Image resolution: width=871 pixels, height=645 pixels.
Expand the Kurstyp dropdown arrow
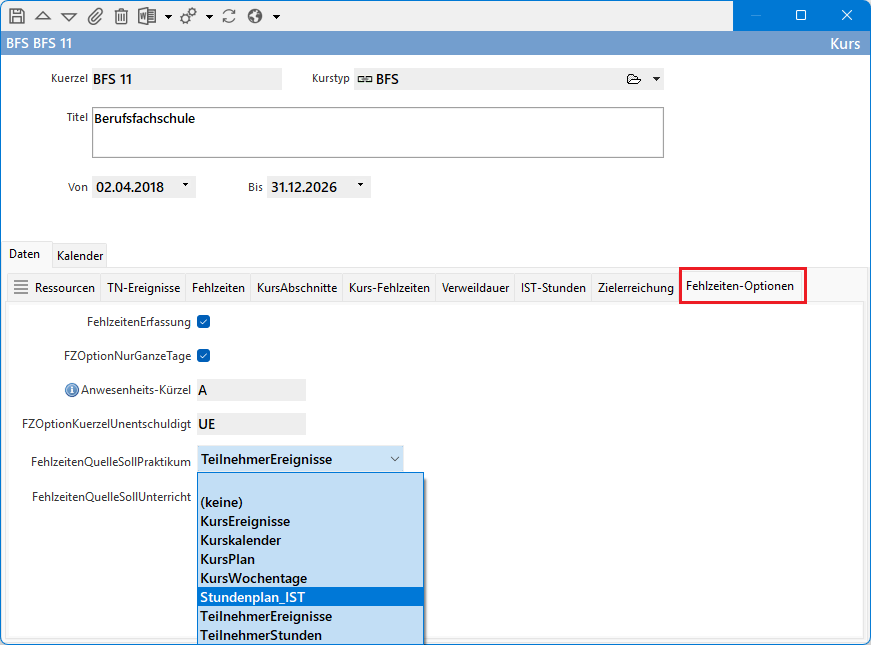(657, 79)
